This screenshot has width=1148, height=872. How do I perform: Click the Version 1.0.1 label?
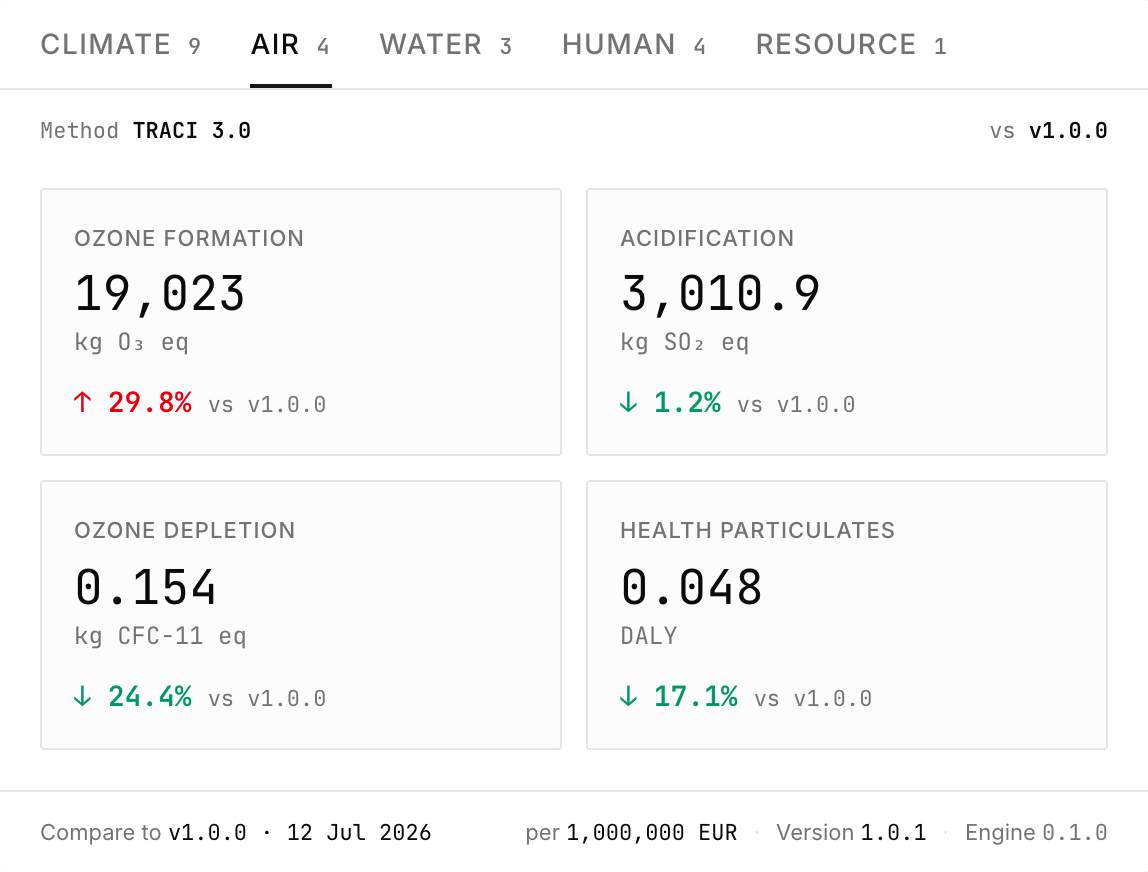[x=851, y=832]
